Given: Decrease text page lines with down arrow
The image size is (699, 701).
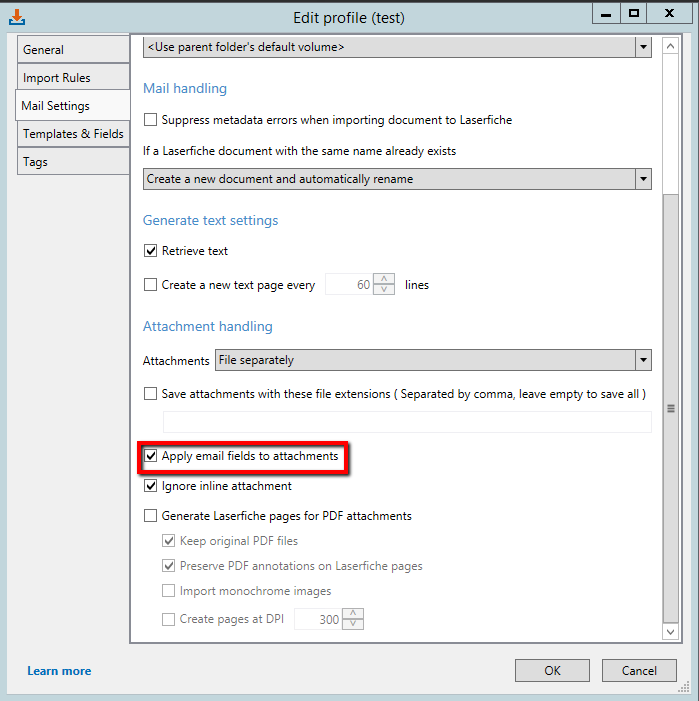Looking at the screenshot, I should click(x=384, y=290).
